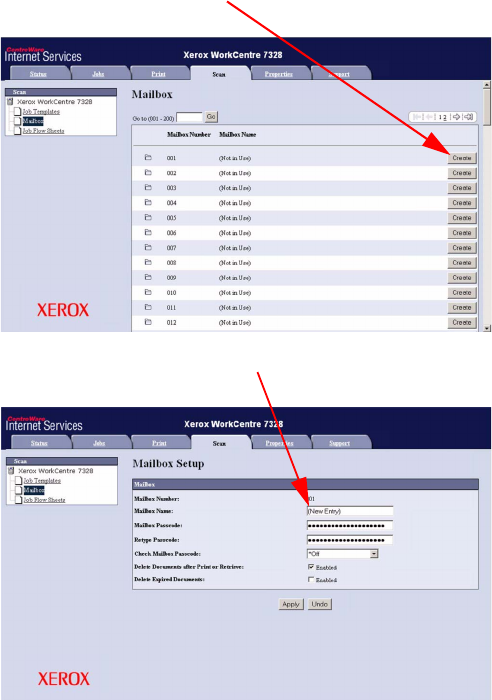
Task: Open the Status tab on the Mailbox page
Action: click(x=38, y=74)
